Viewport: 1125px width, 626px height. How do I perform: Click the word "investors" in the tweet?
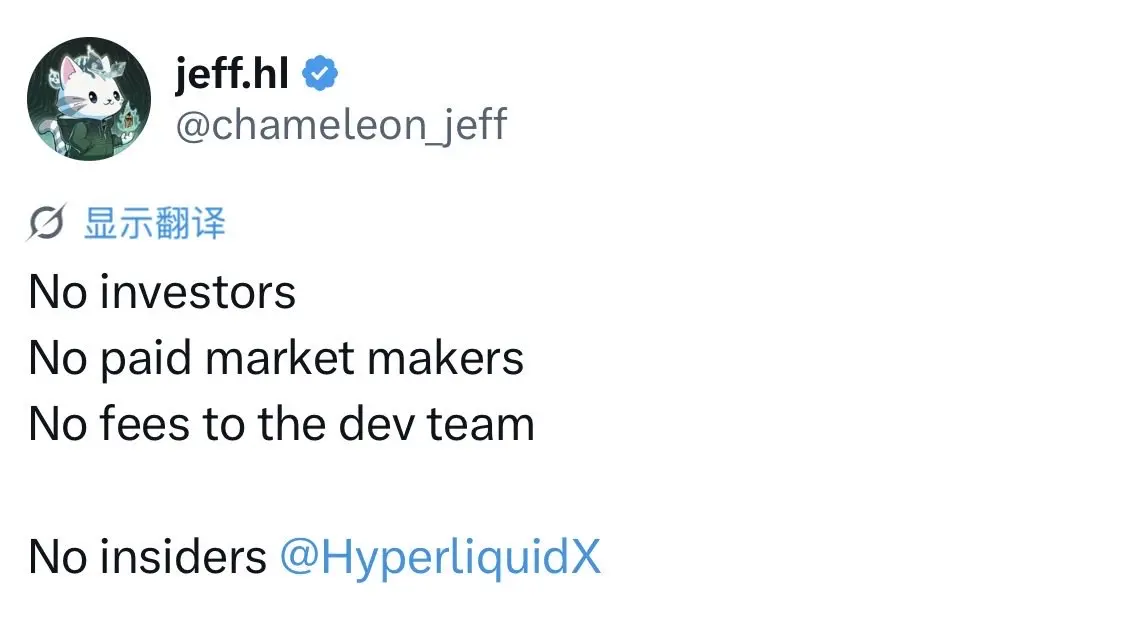(x=198, y=293)
